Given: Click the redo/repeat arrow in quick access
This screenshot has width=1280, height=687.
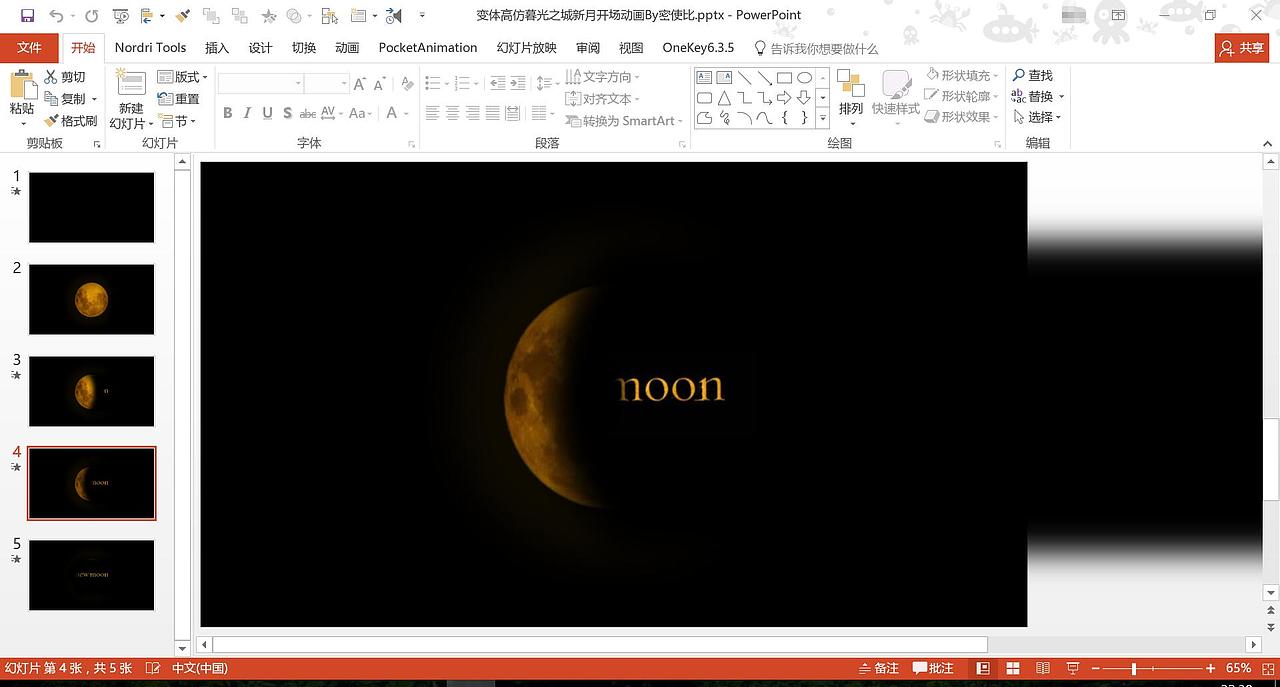Looking at the screenshot, I should [91, 15].
